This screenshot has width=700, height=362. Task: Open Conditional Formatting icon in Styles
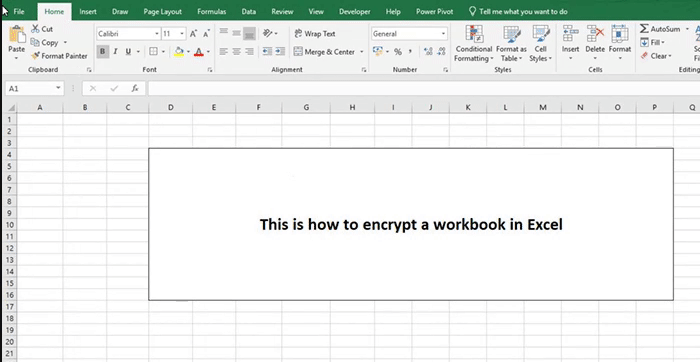(x=474, y=34)
